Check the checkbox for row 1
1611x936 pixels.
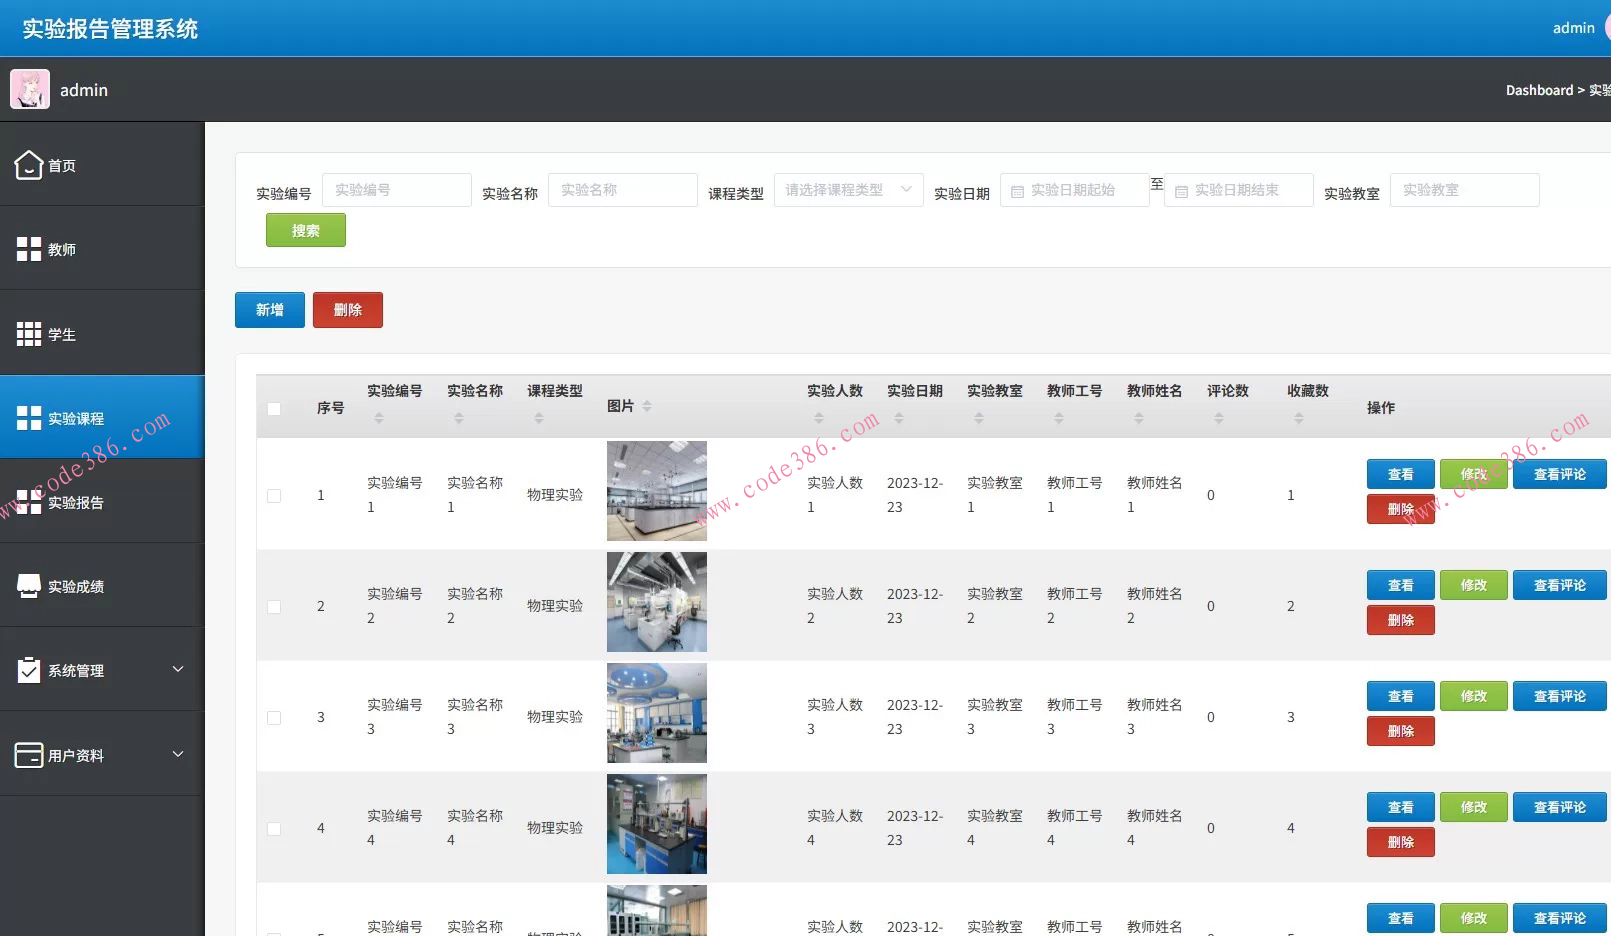pos(274,496)
